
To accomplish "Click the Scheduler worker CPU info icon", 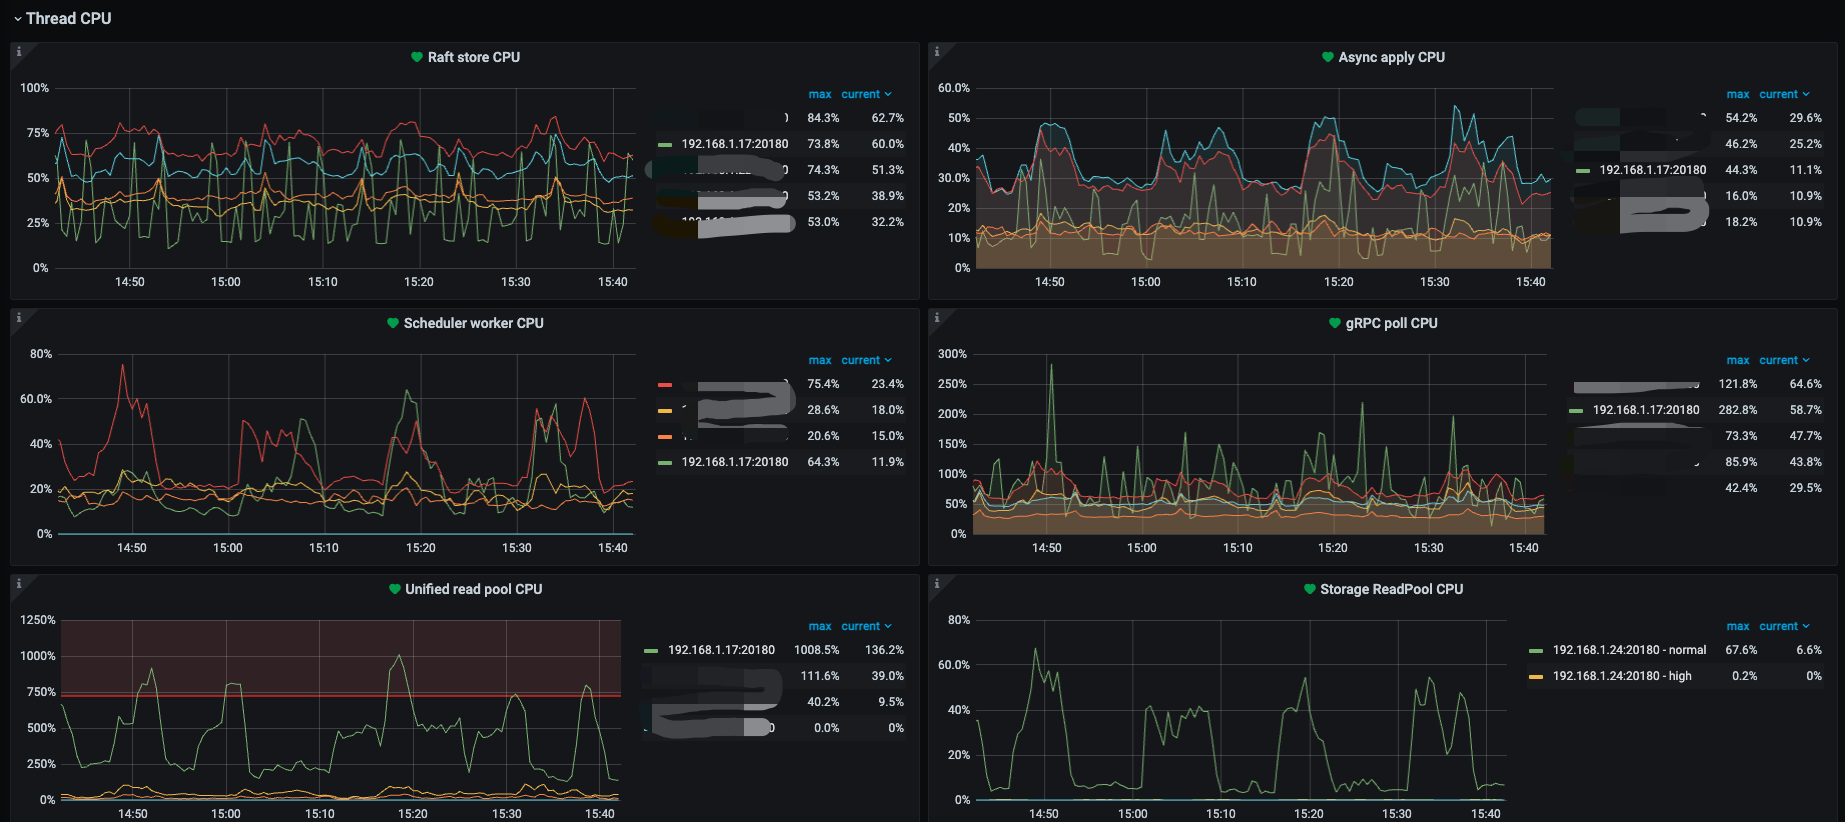I will coord(19,317).
